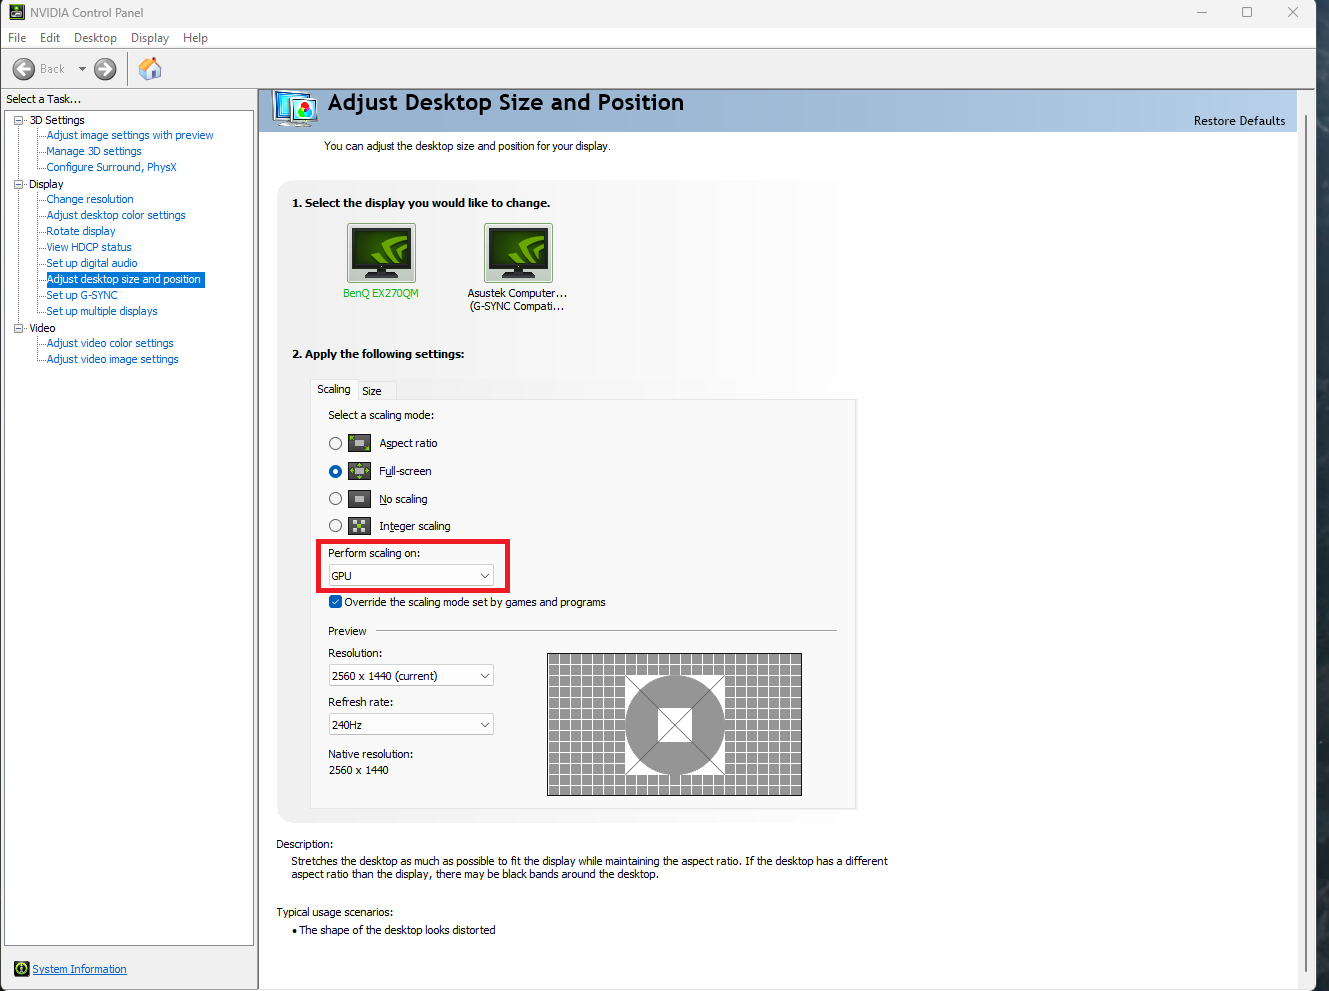Open View HDCP status page

(x=89, y=247)
